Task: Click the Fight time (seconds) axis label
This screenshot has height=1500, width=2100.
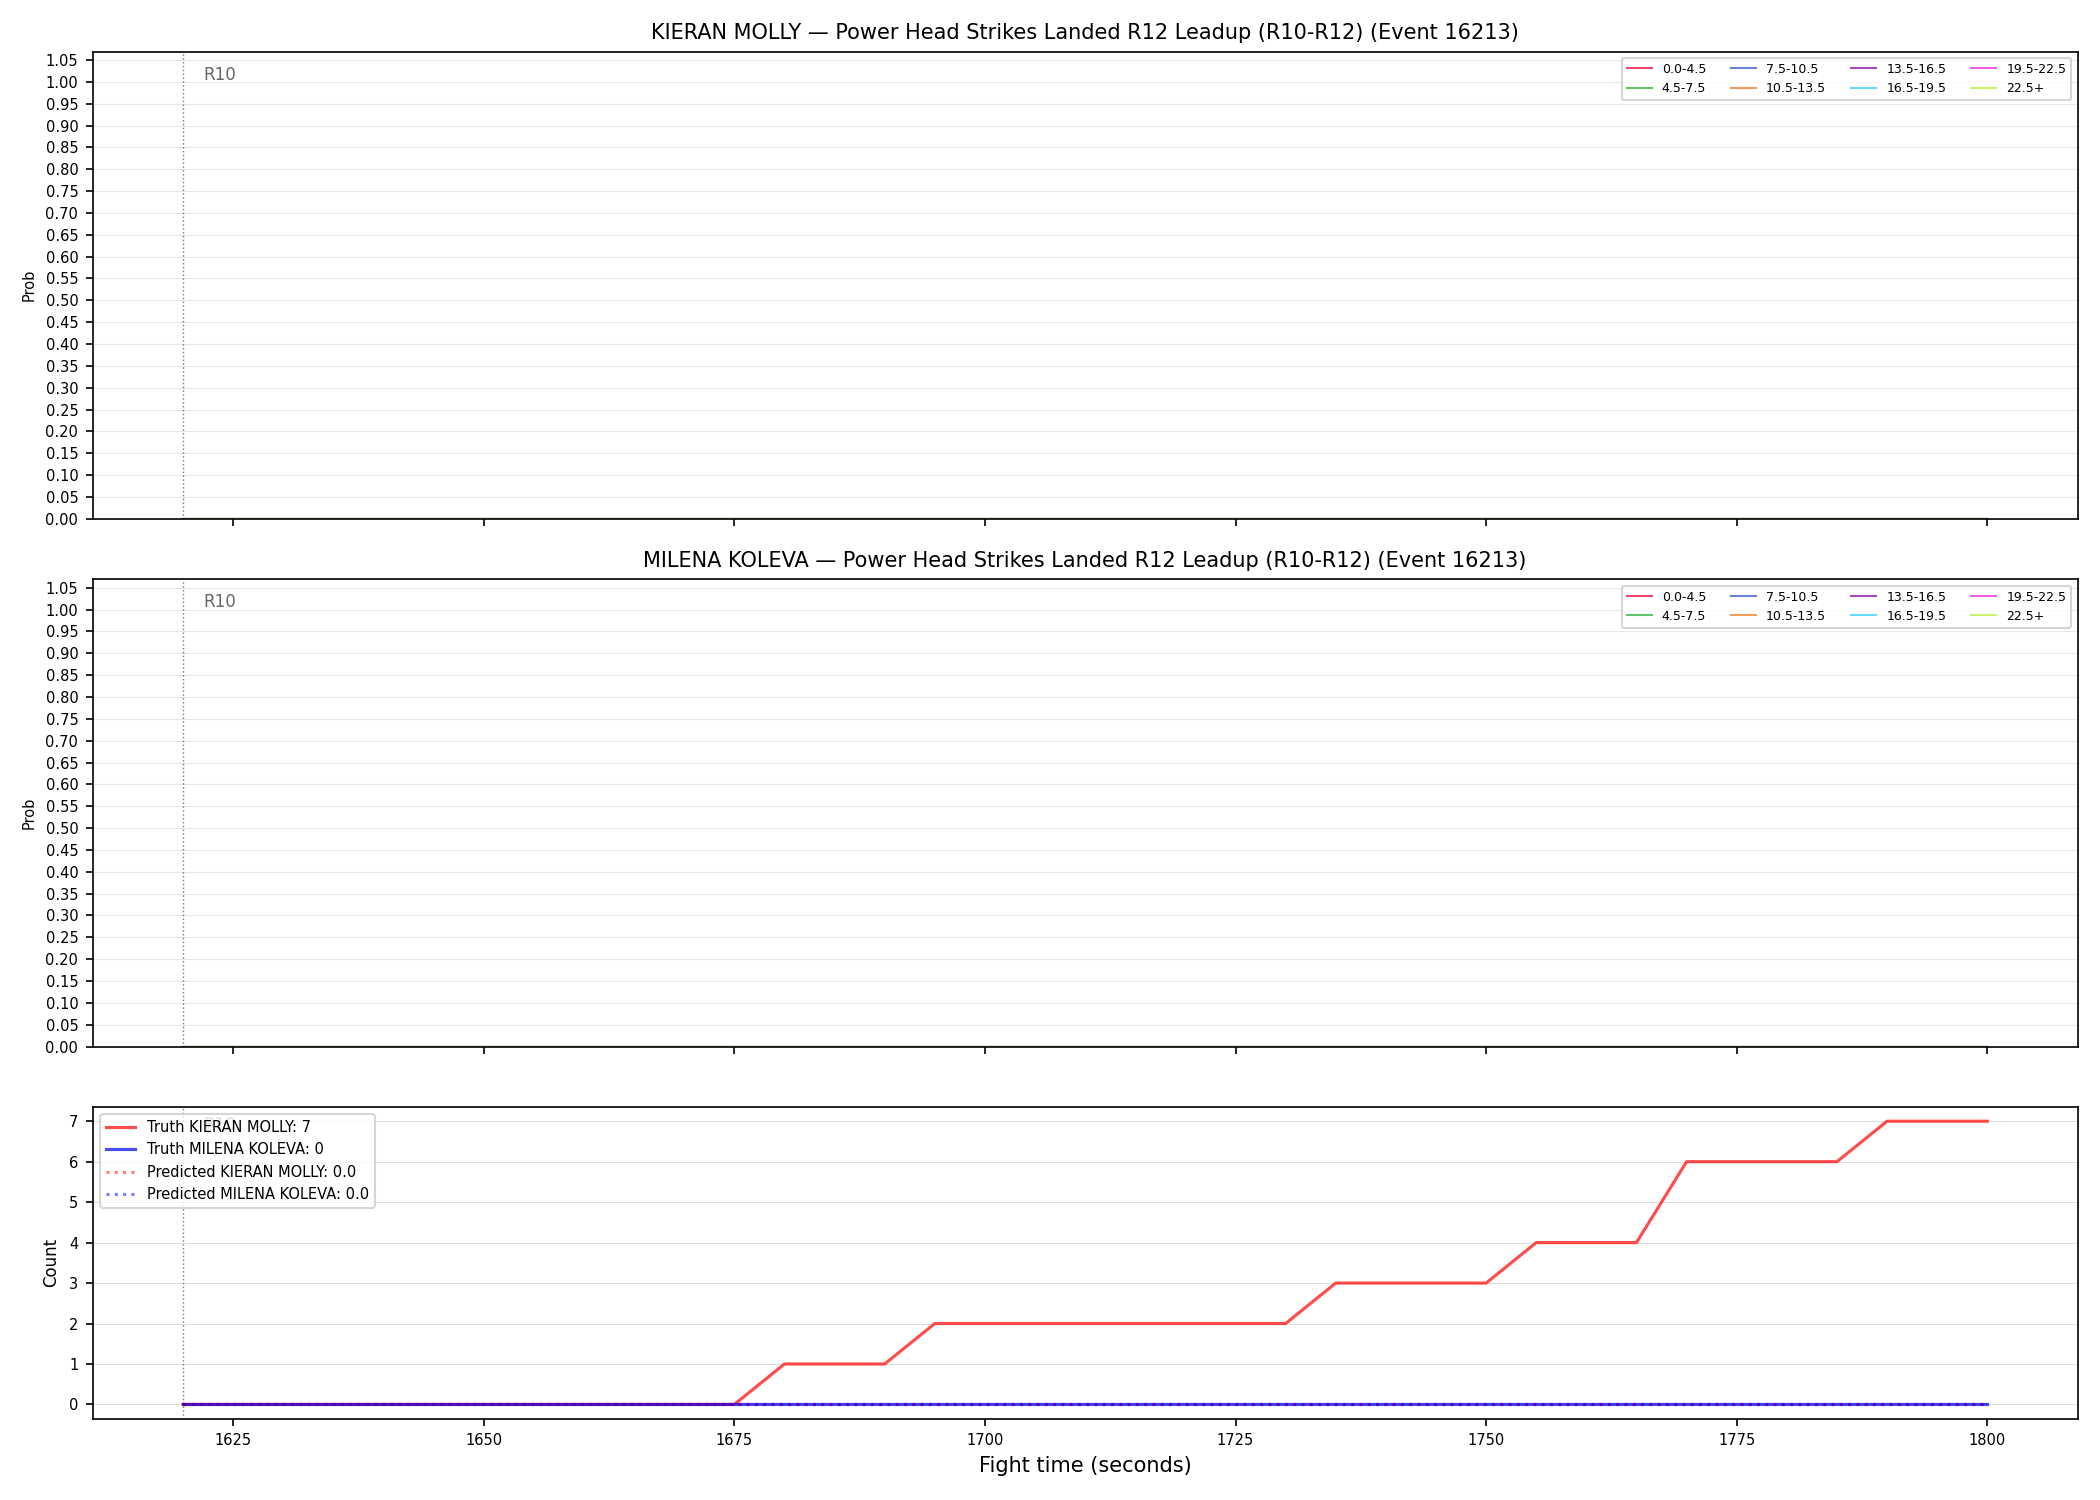Action: tap(1085, 1465)
